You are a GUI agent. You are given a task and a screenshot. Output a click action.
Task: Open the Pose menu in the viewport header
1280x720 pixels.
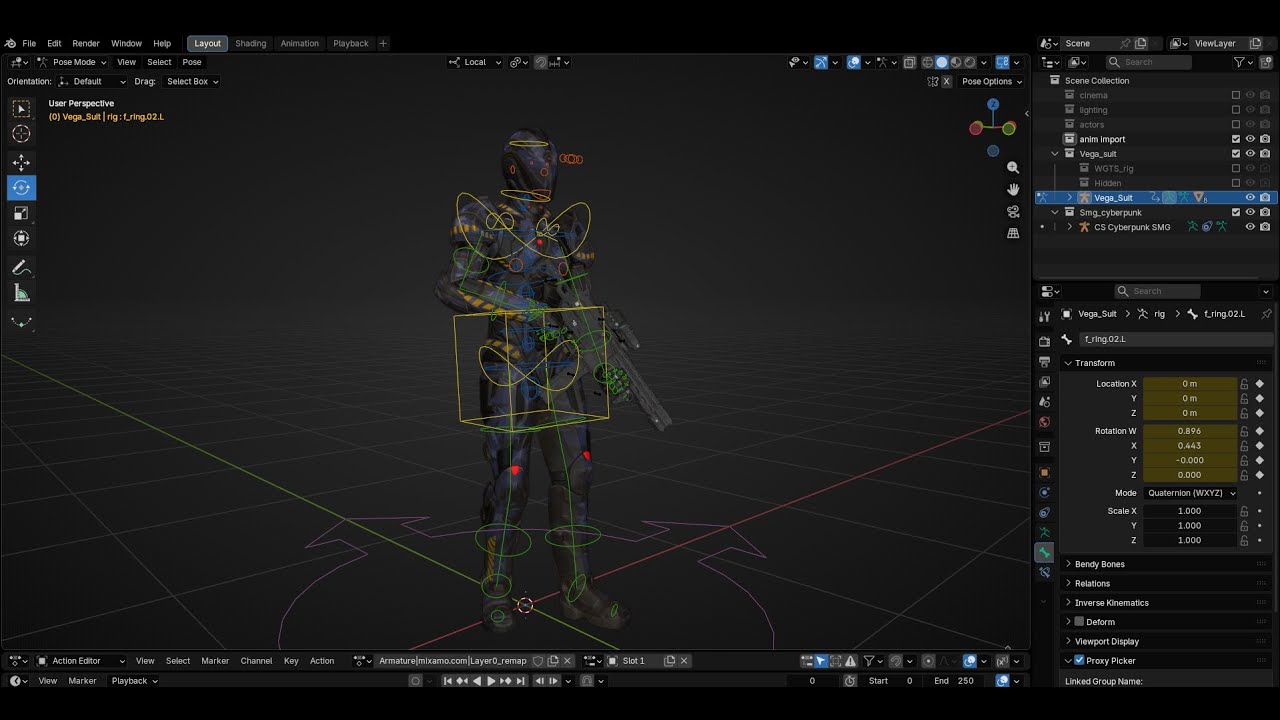click(x=192, y=62)
